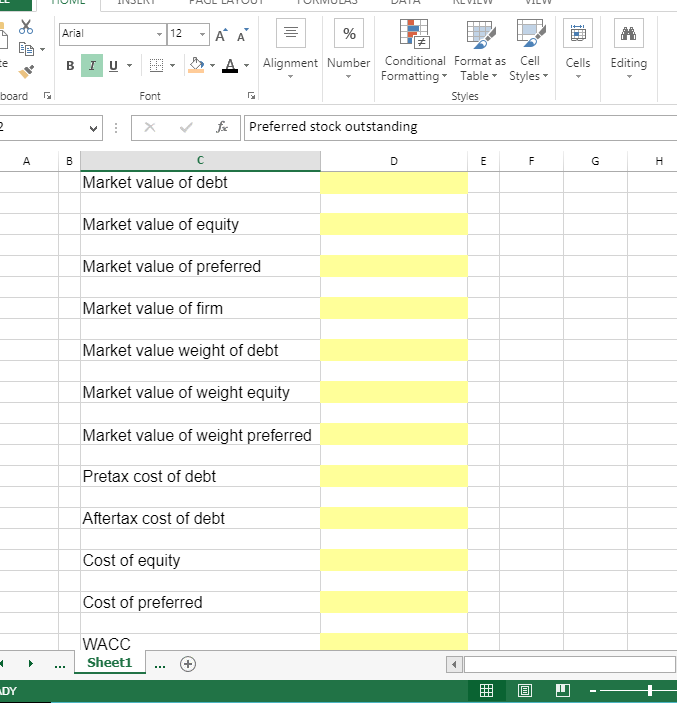677x703 pixels.
Task: Open the underline style dropdown arrow
Action: pyautogui.click(x=130, y=66)
